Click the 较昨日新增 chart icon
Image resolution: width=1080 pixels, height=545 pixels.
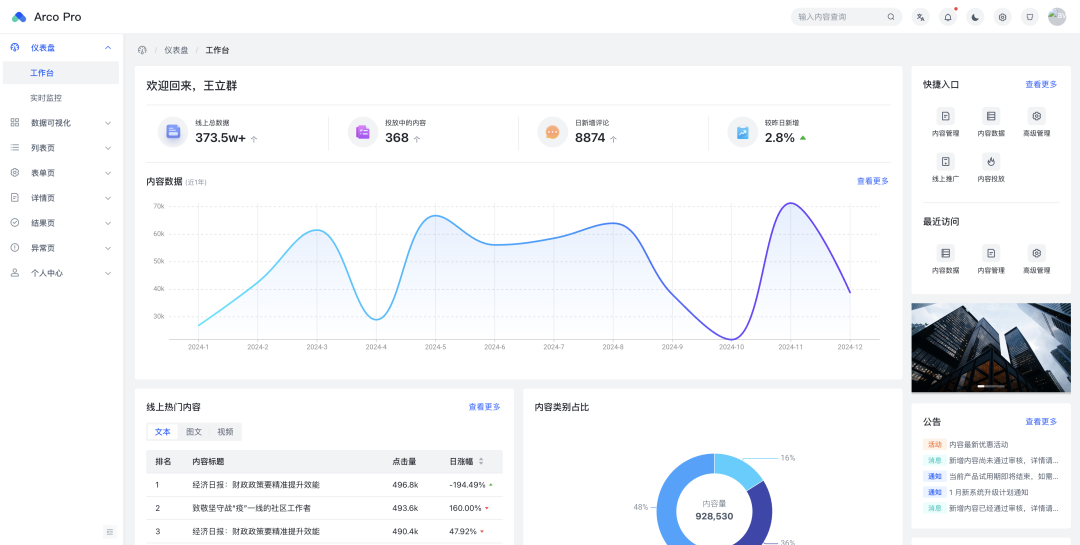point(742,132)
